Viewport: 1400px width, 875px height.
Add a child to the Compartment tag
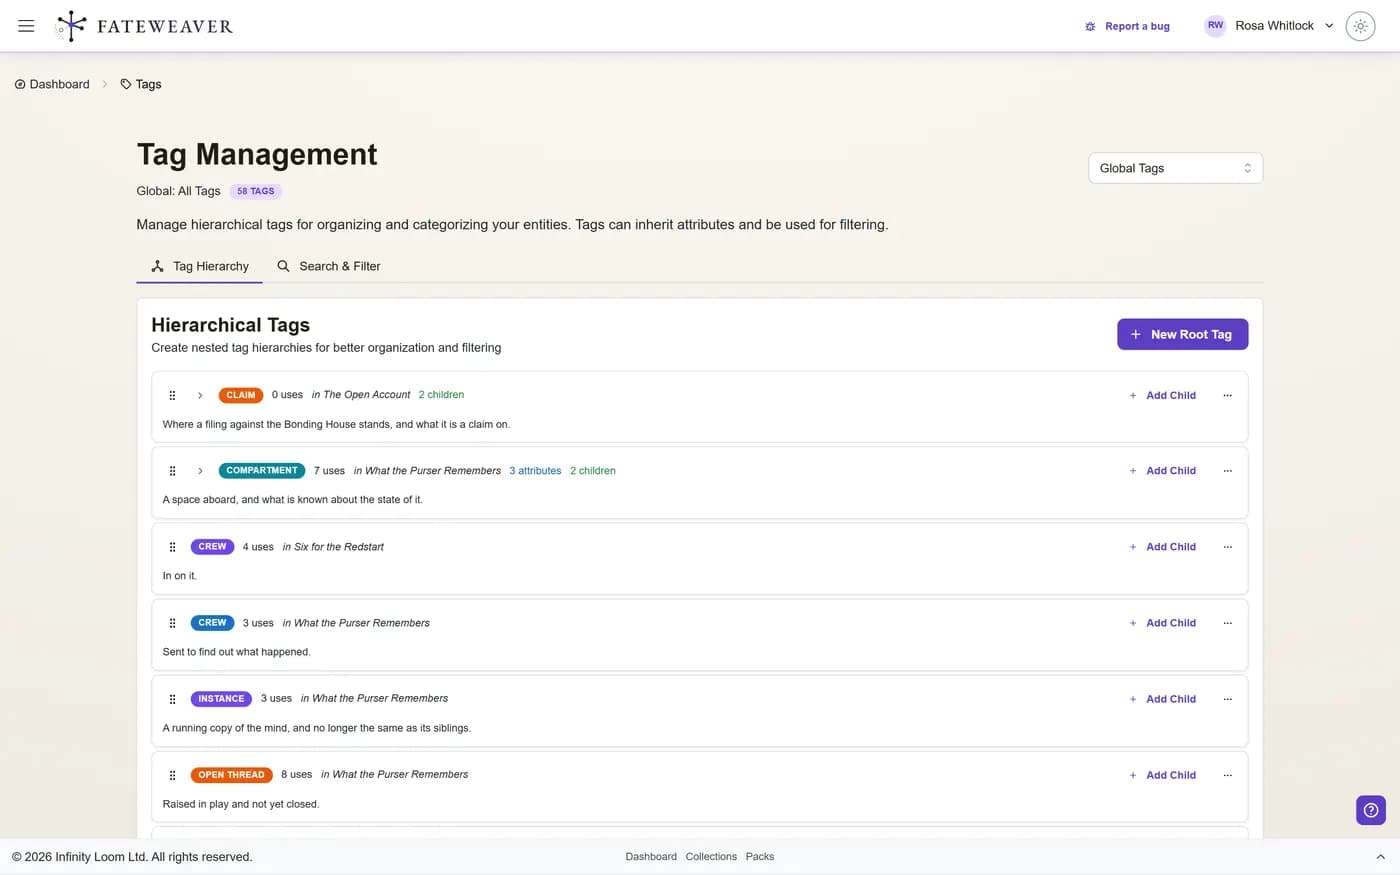coord(1162,471)
